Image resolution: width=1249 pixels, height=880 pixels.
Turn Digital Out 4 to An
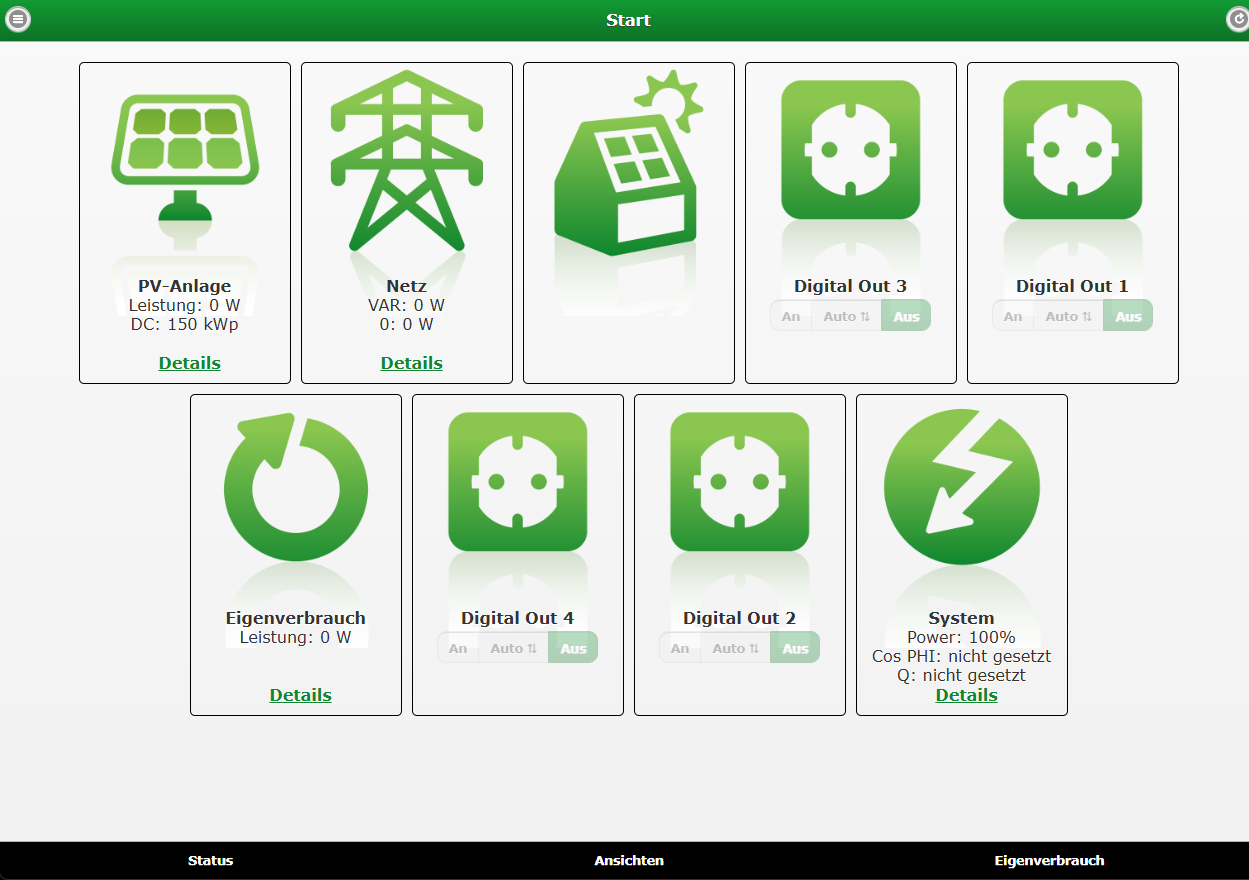click(458, 648)
